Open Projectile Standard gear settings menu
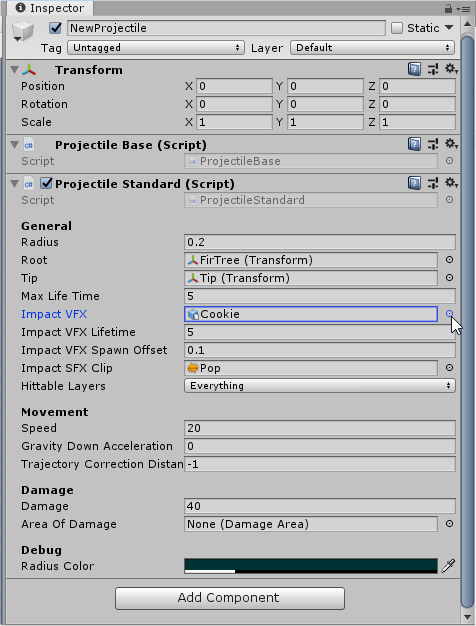 tap(451, 183)
